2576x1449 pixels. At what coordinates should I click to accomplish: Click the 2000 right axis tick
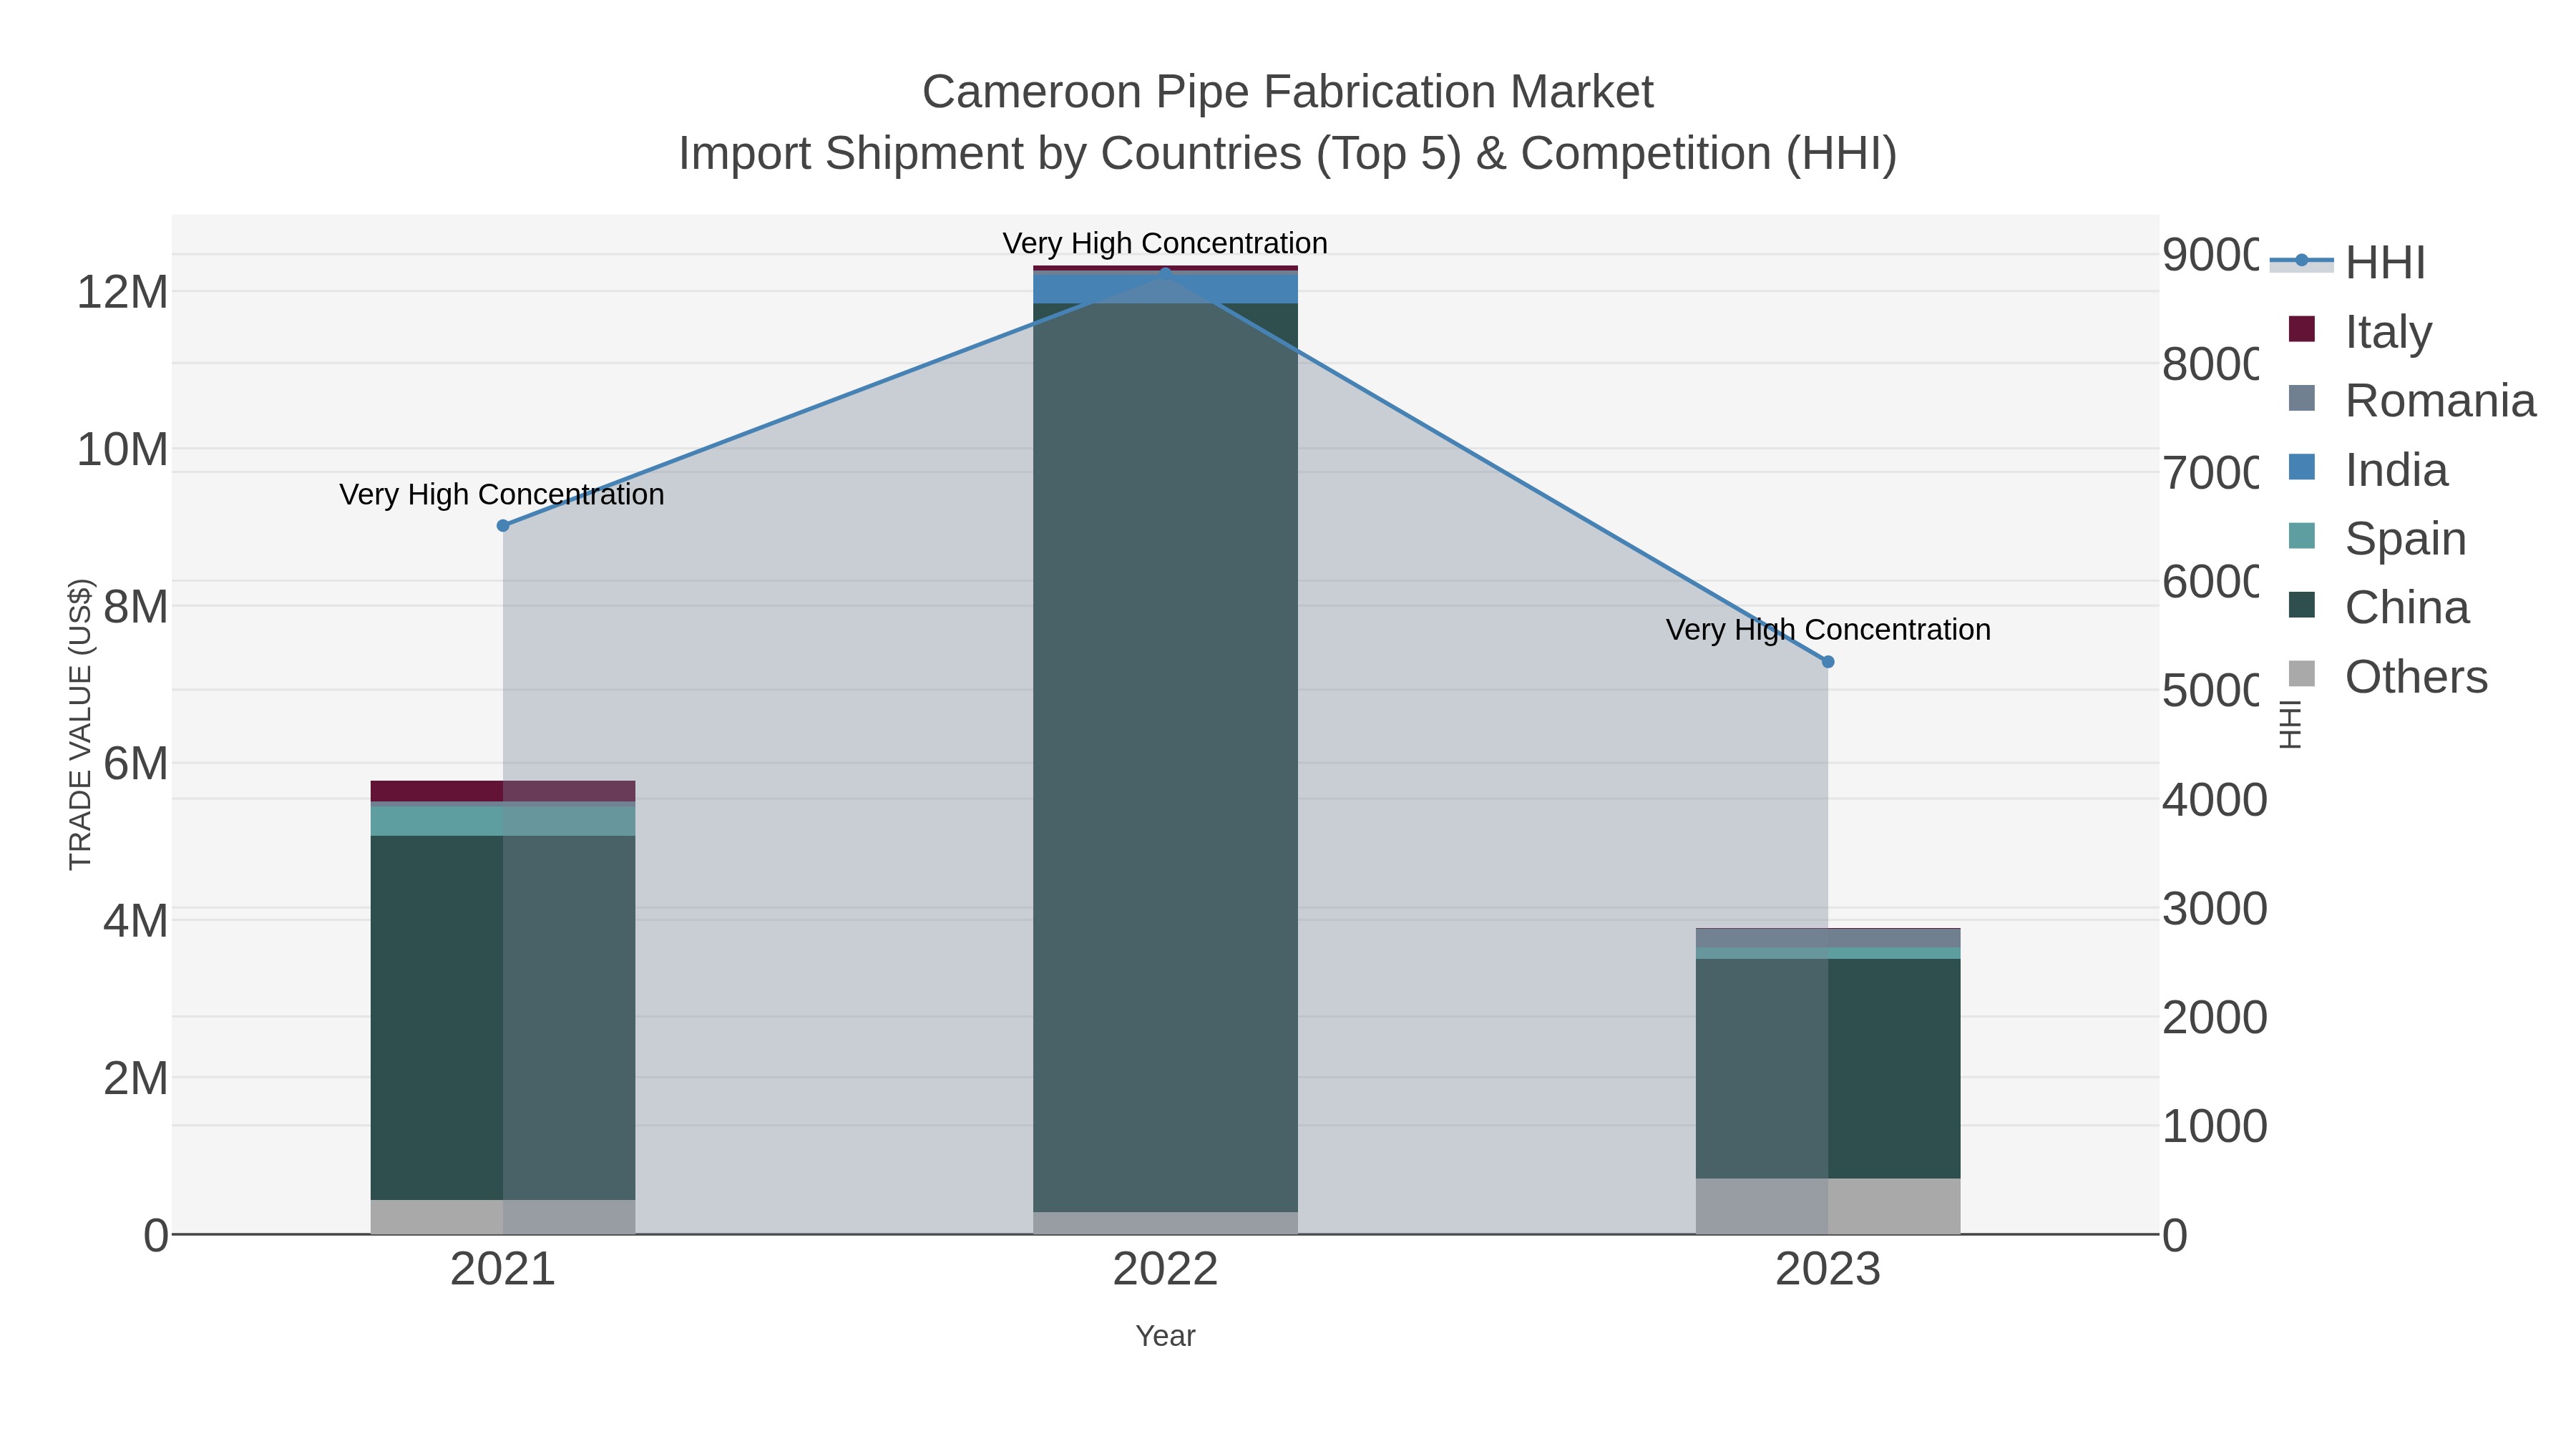(x=2214, y=1019)
